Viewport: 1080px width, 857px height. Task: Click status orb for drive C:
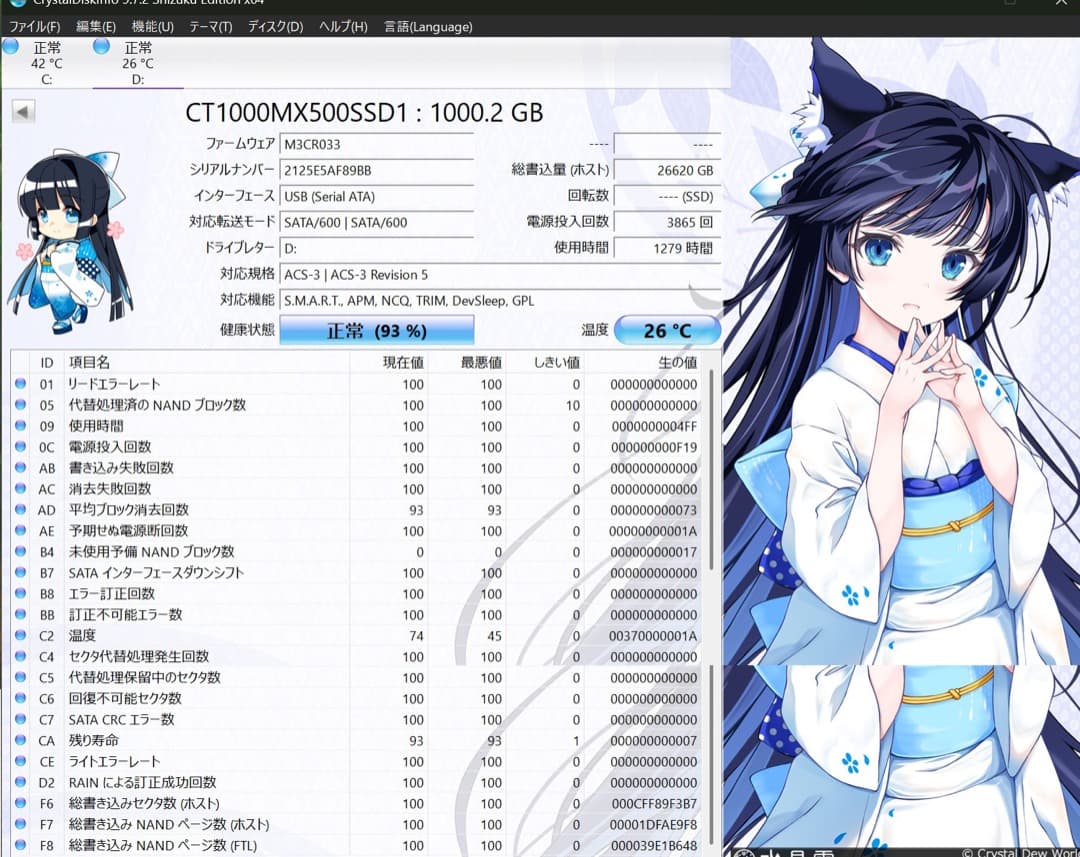(x=11, y=46)
